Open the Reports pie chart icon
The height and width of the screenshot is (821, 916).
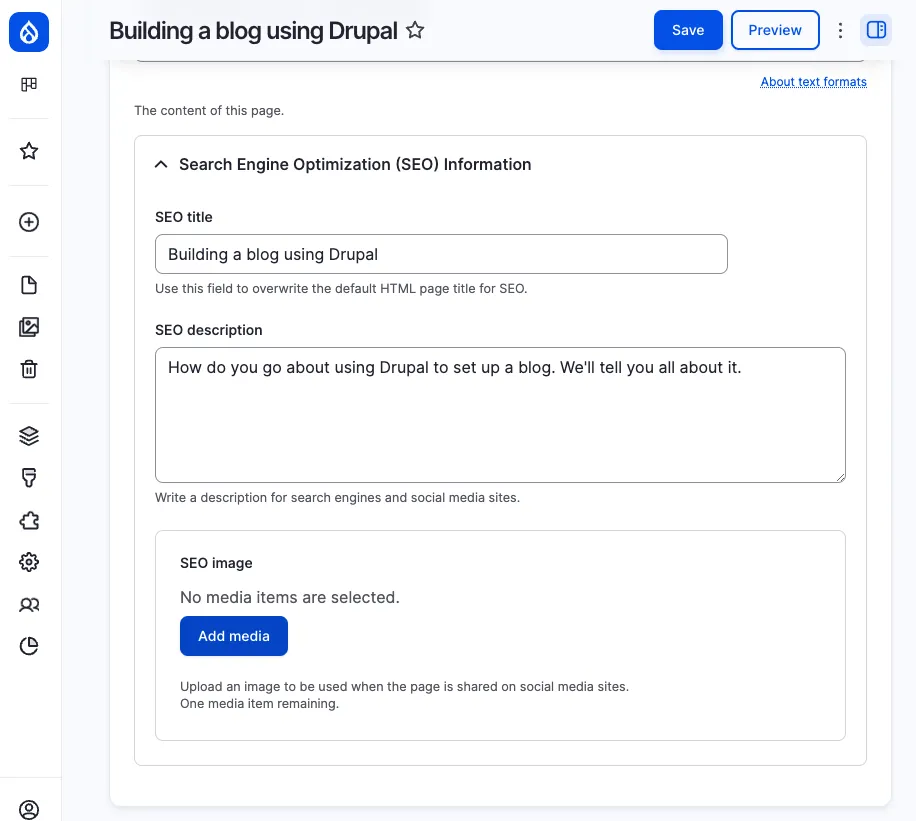[x=28, y=646]
